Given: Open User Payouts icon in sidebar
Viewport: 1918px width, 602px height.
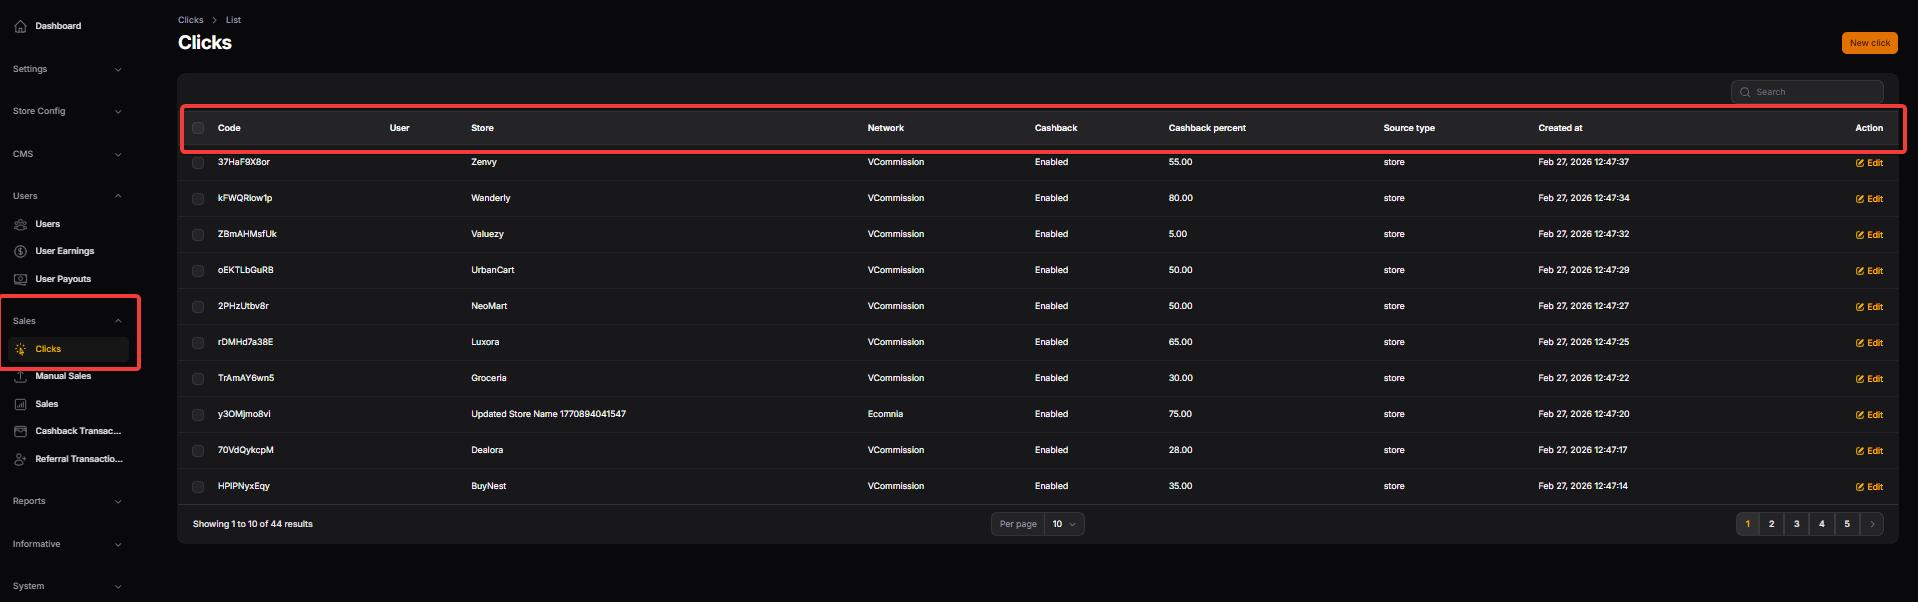Looking at the screenshot, I should click(20, 279).
